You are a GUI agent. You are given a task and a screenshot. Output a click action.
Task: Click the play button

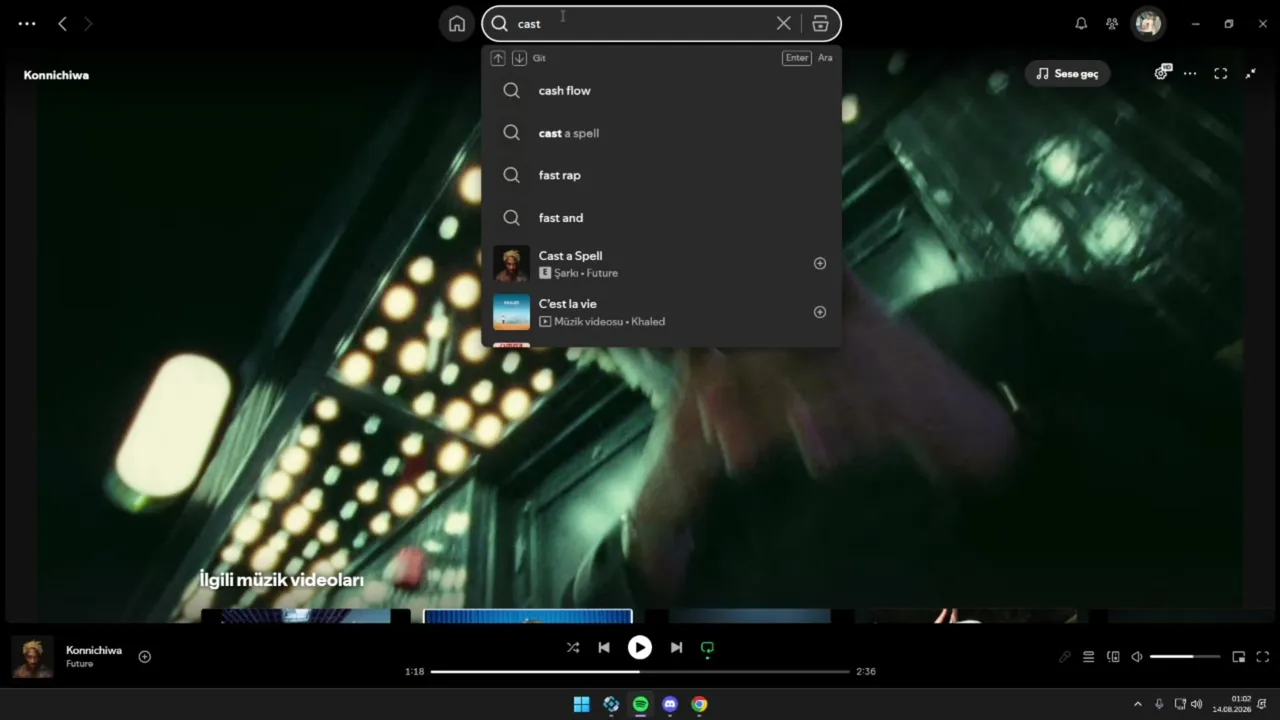[640, 648]
